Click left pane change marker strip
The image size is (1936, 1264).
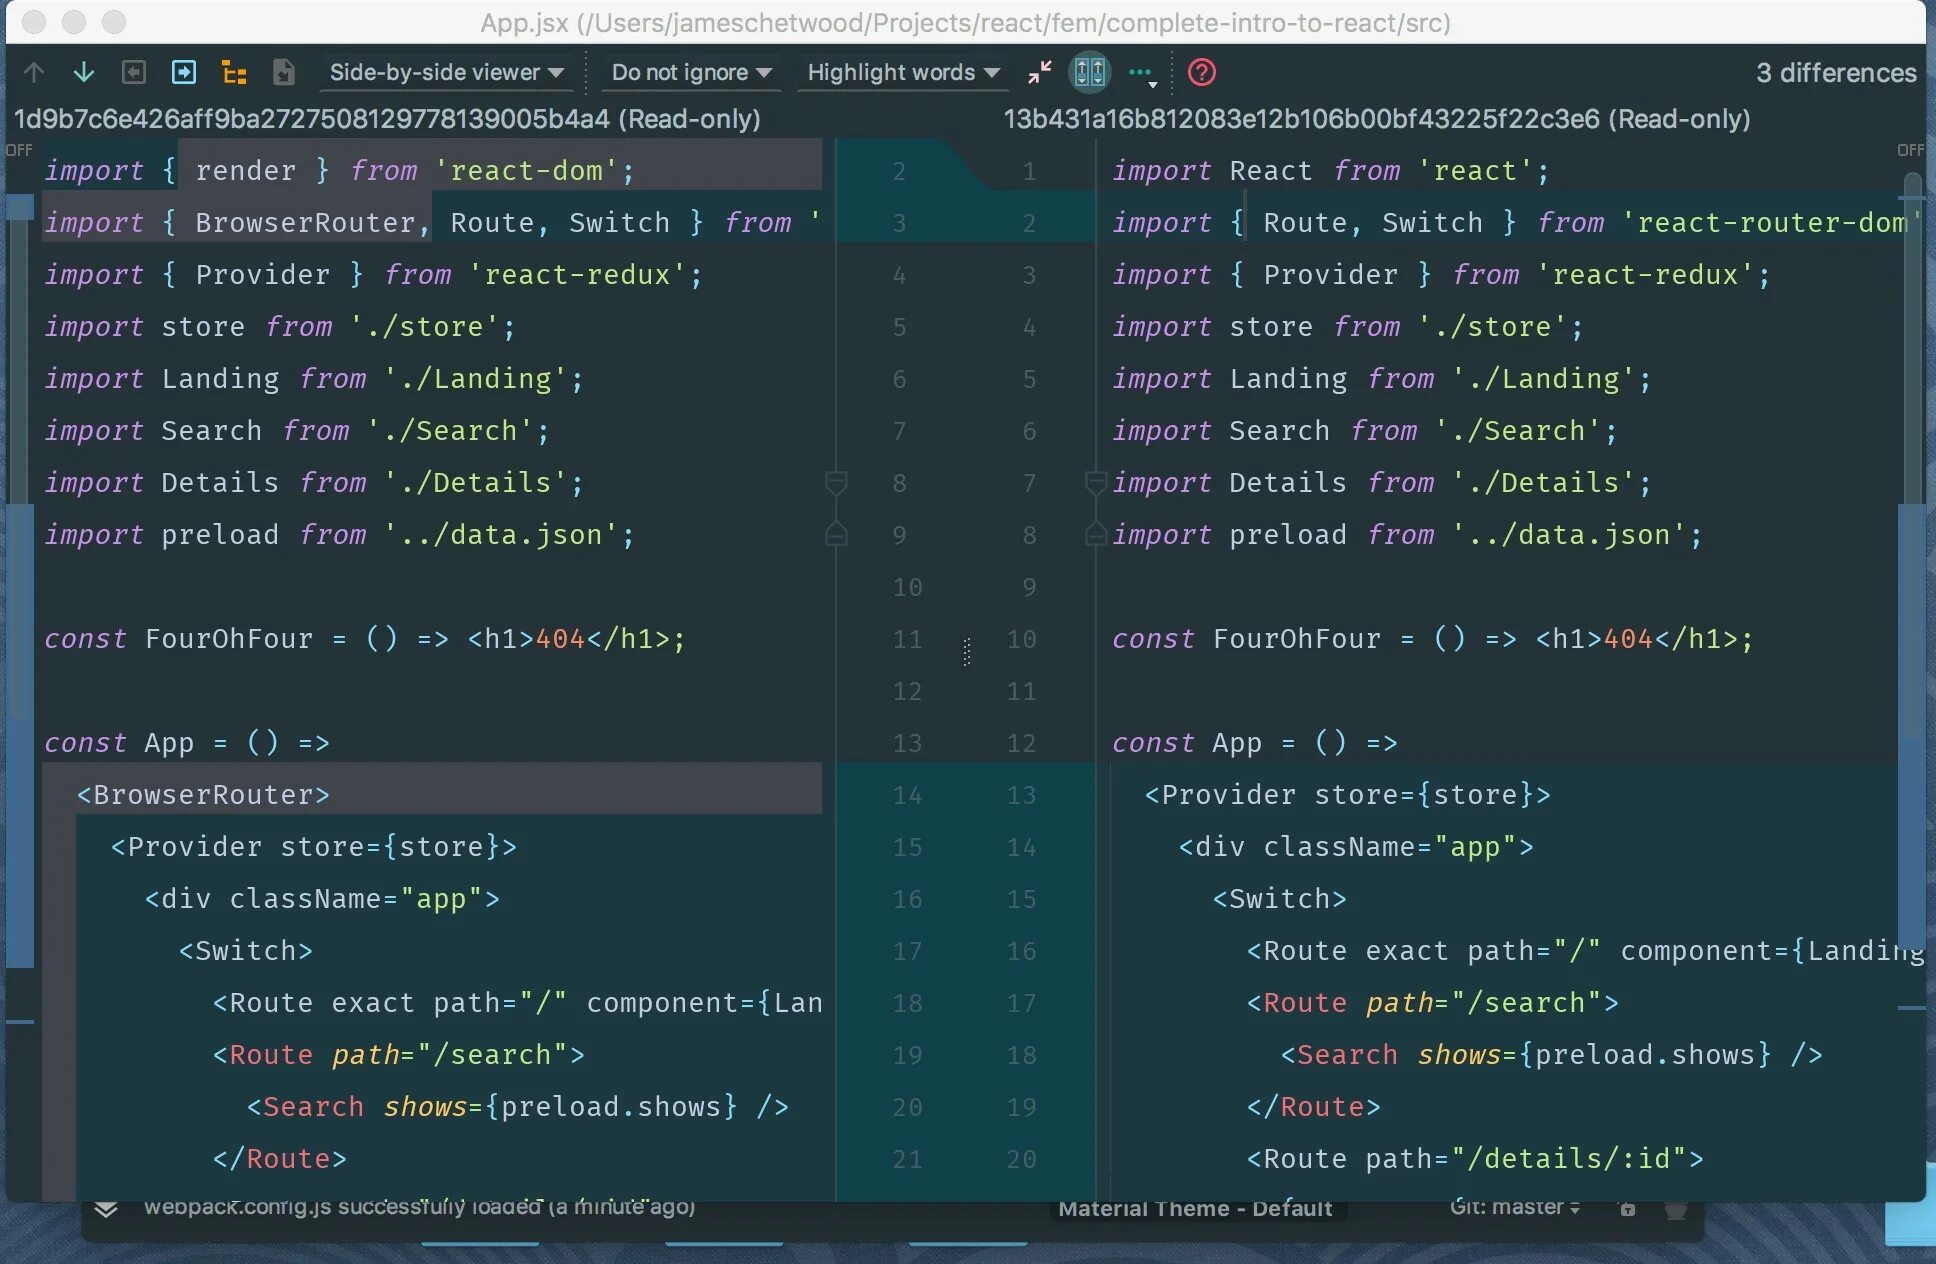20,736
